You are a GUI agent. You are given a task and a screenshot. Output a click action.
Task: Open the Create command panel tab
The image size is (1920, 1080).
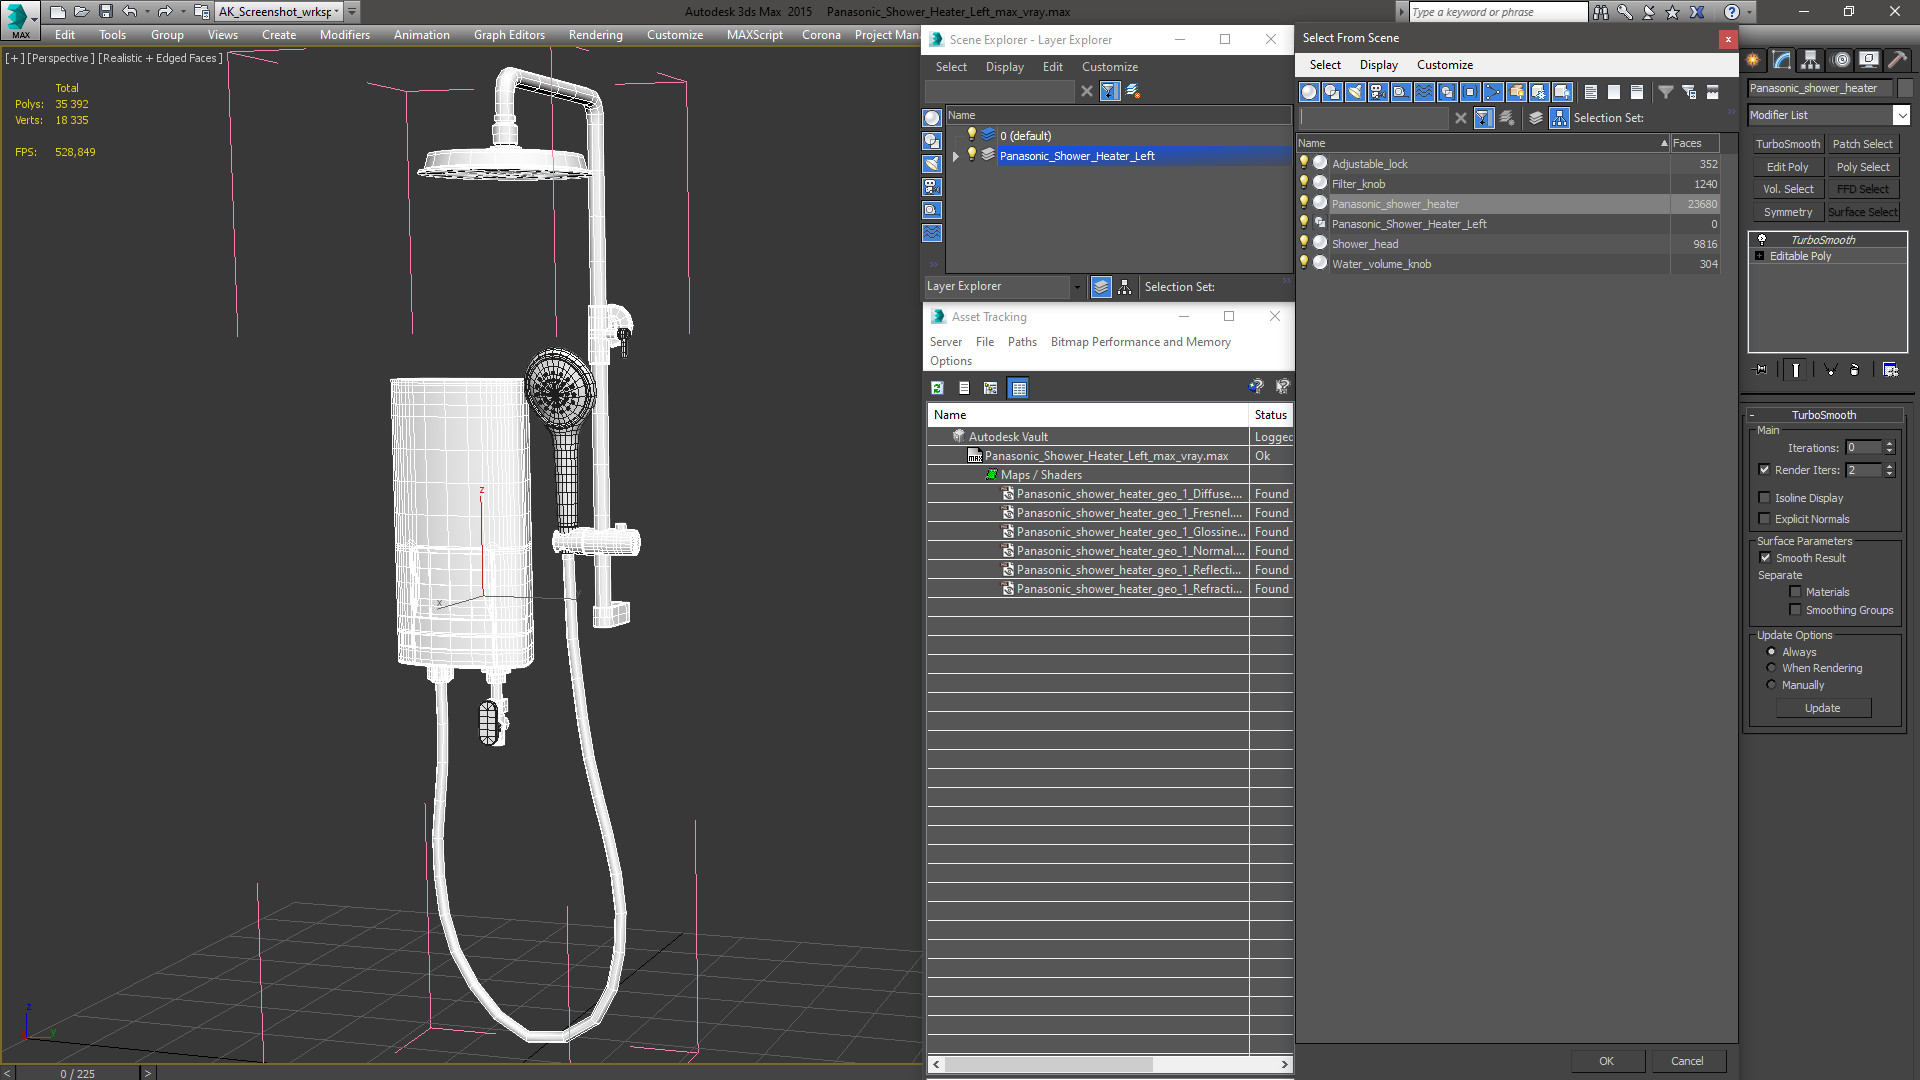[x=1753, y=60]
